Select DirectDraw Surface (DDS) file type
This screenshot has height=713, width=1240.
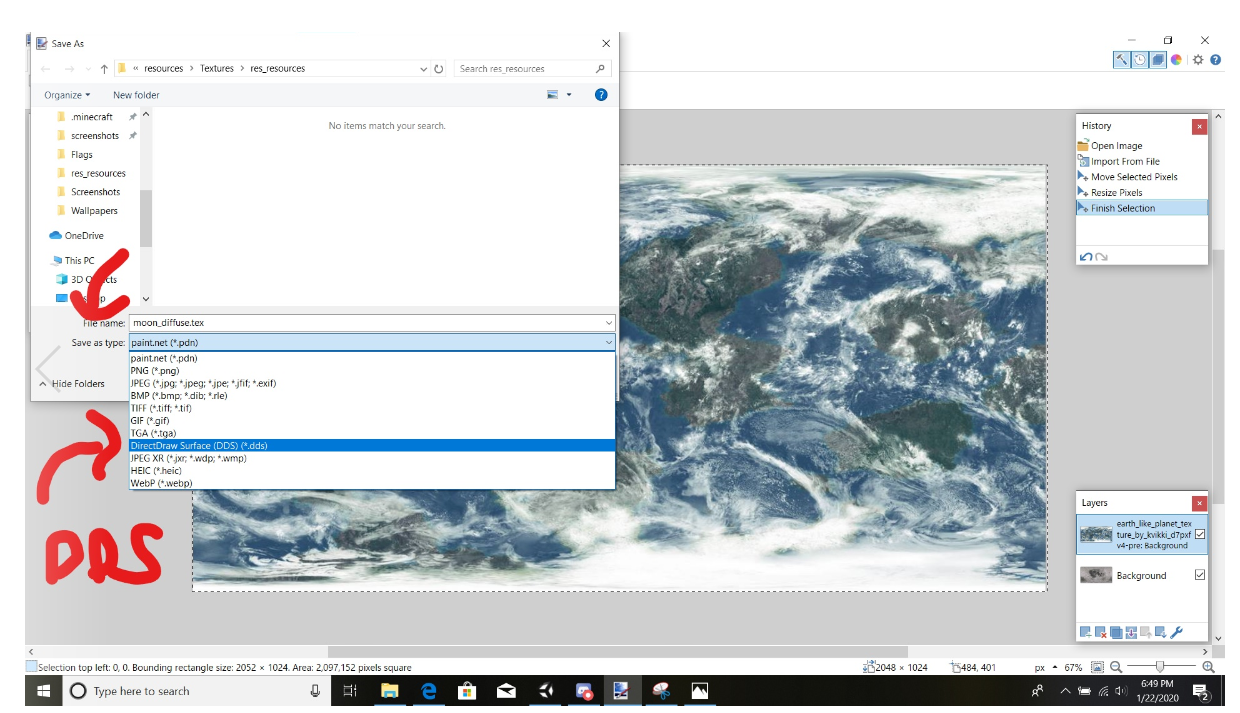(371, 446)
